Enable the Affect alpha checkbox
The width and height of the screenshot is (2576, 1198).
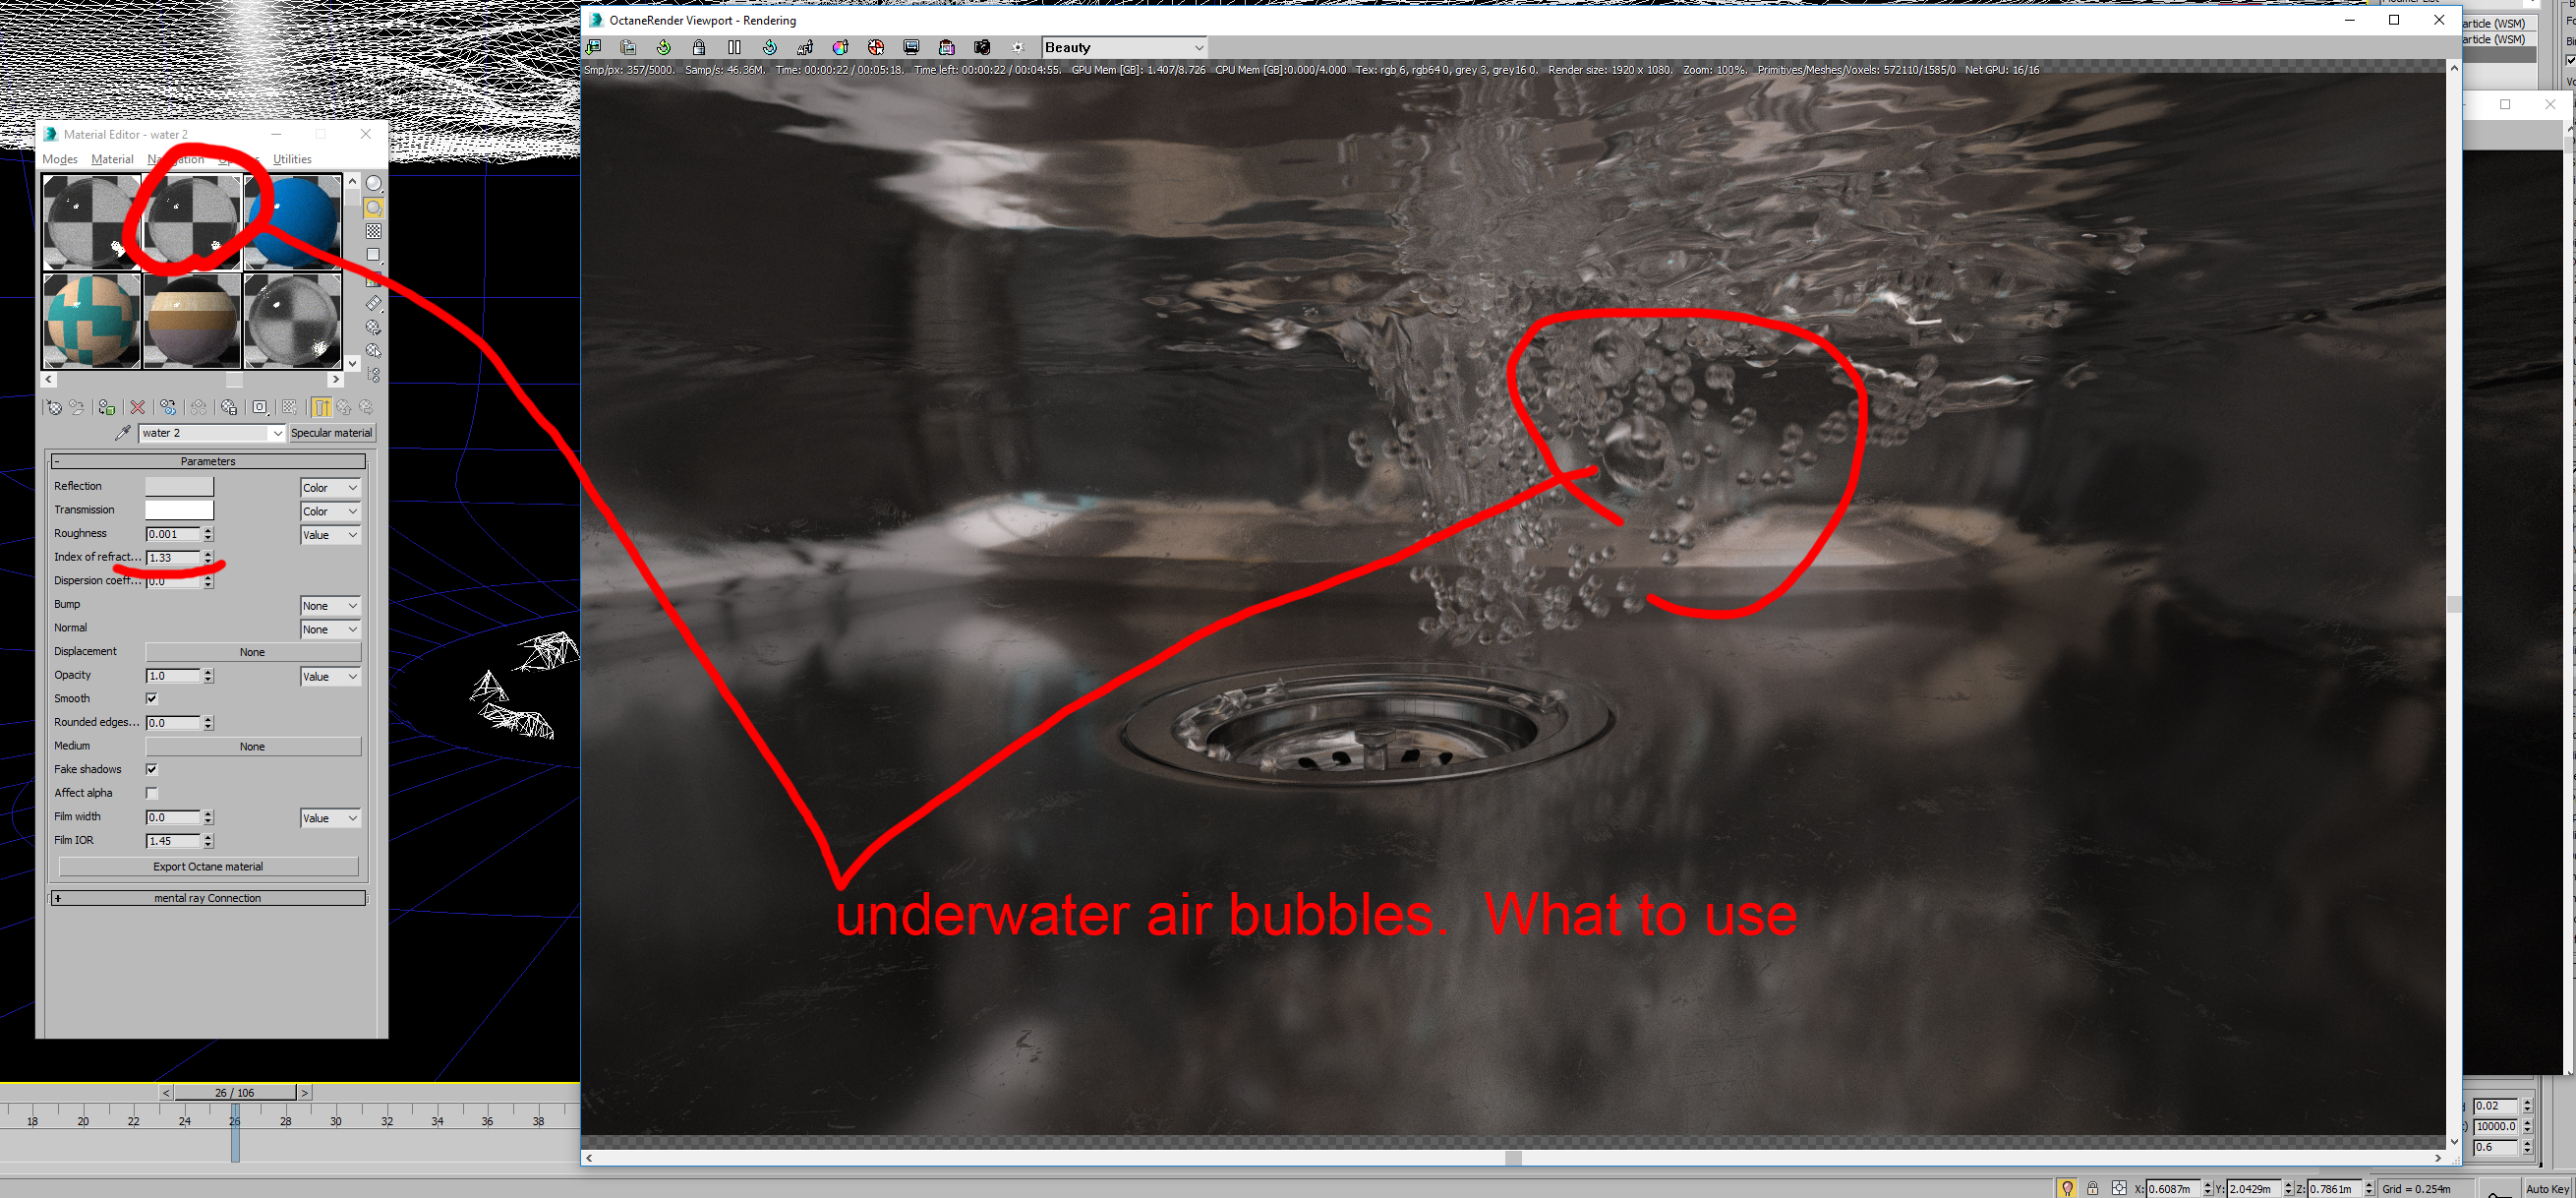tap(152, 793)
